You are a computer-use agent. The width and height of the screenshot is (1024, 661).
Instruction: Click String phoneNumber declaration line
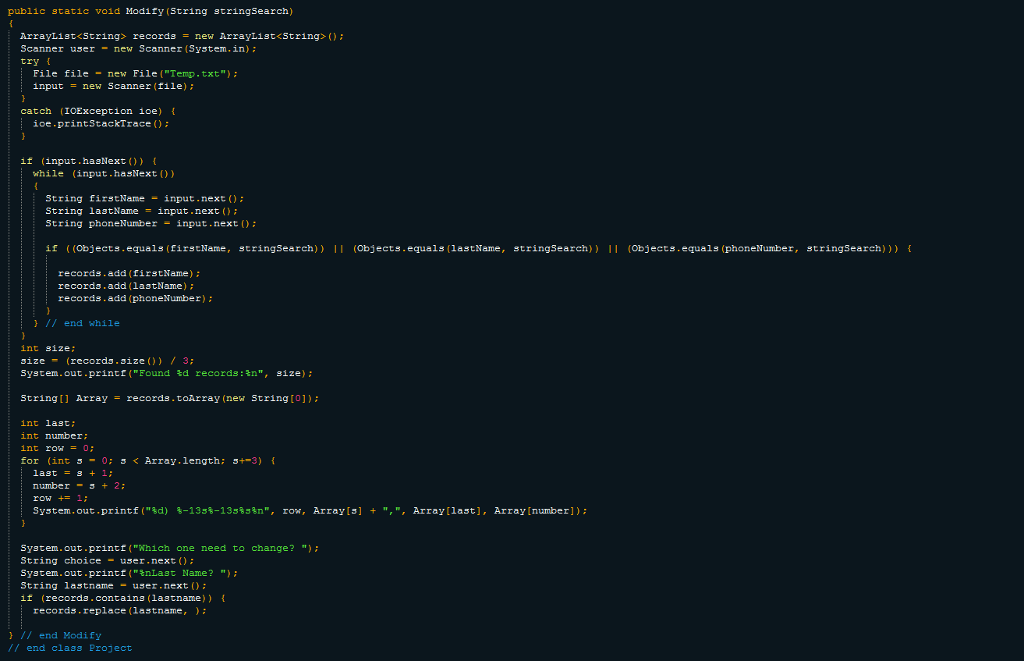pyautogui.click(x=150, y=223)
